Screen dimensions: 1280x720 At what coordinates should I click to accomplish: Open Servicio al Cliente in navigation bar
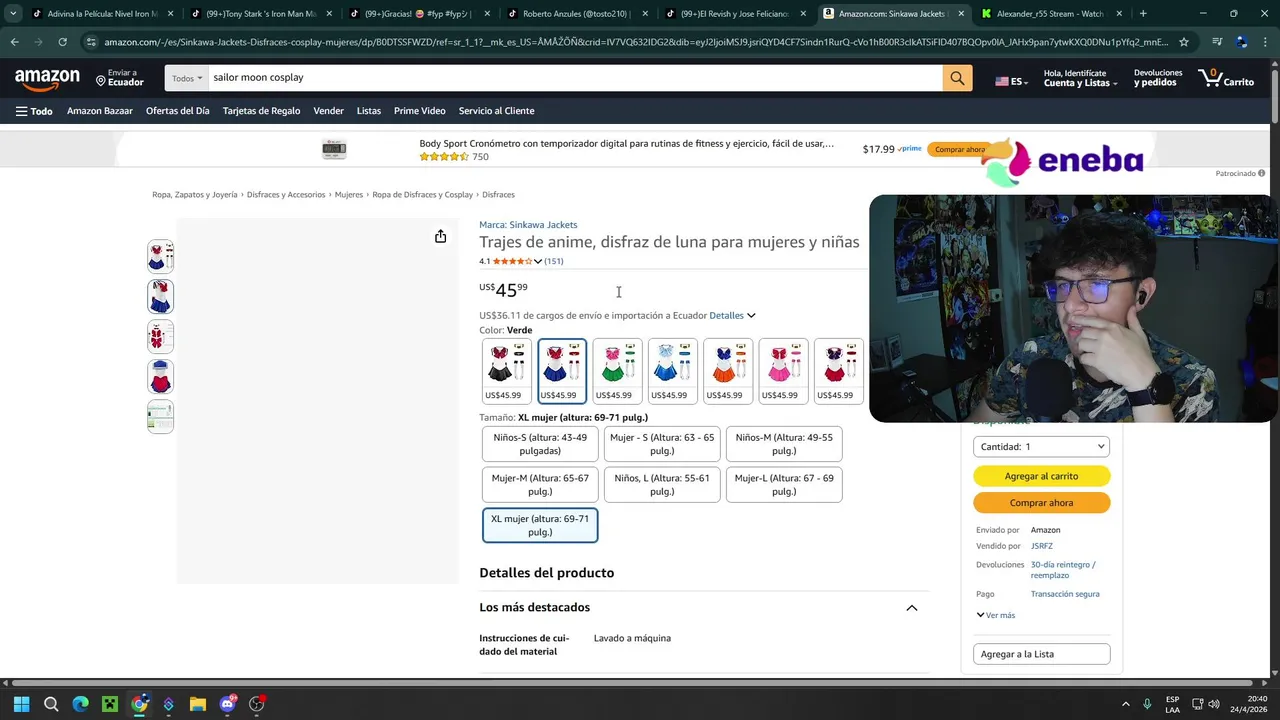point(497,111)
